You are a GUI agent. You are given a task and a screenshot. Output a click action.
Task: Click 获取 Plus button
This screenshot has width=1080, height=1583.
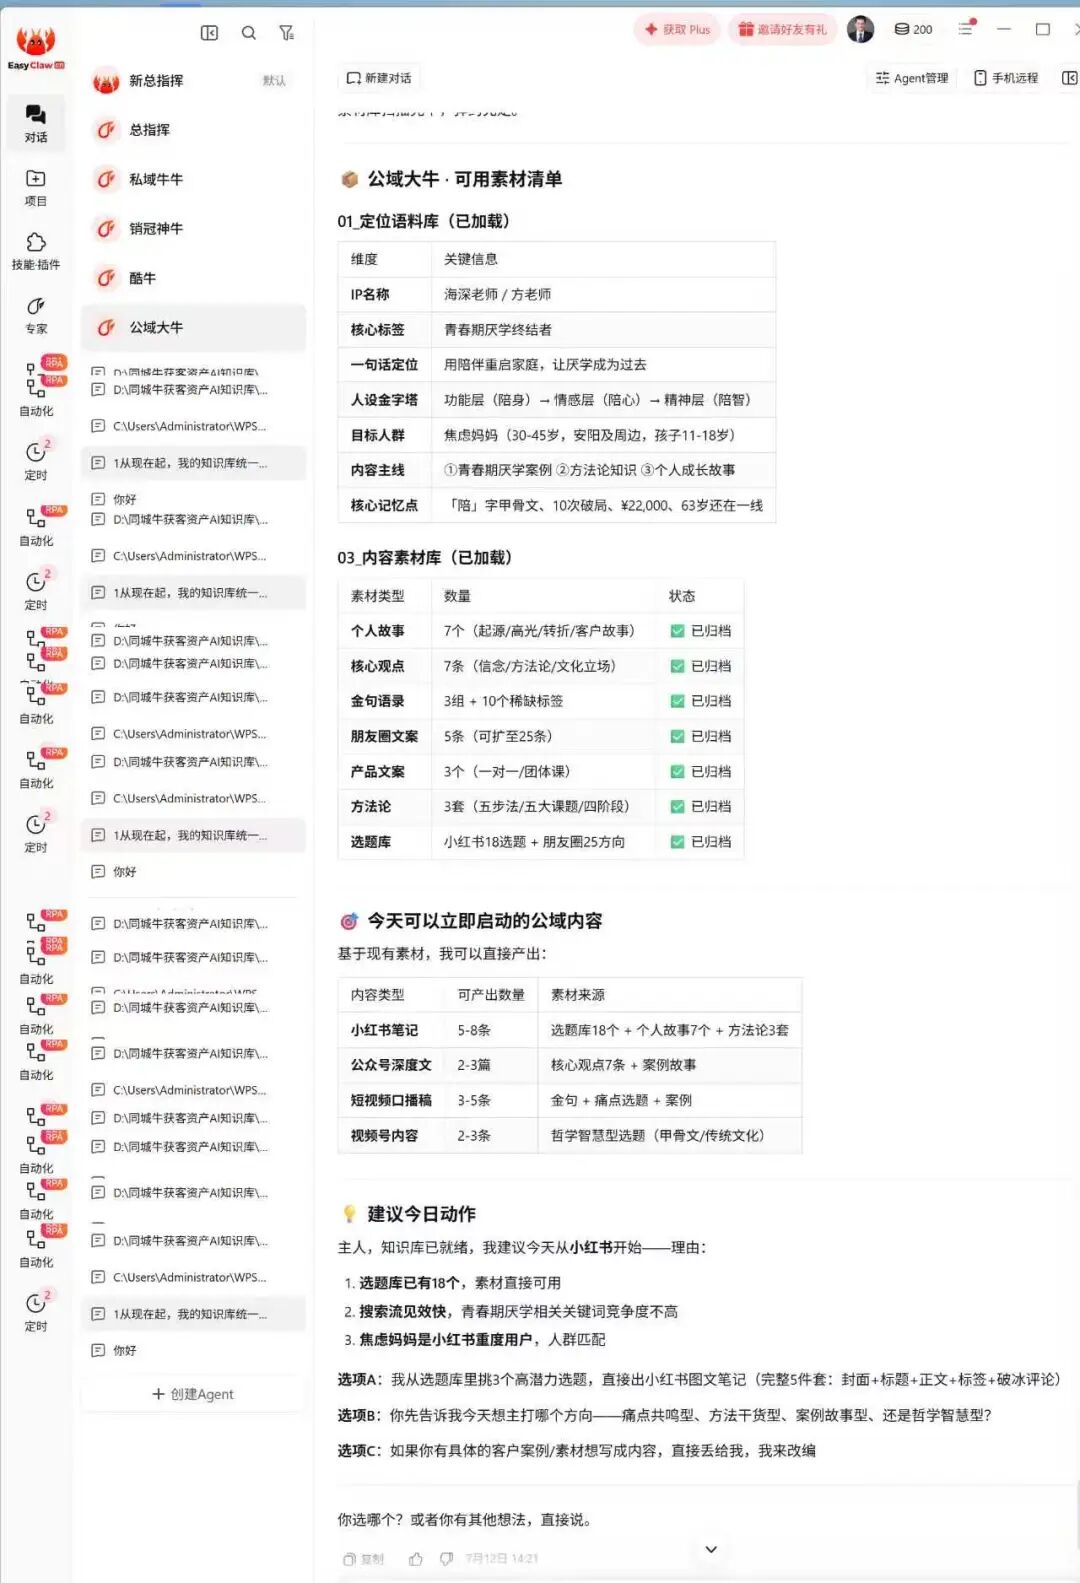point(677,29)
